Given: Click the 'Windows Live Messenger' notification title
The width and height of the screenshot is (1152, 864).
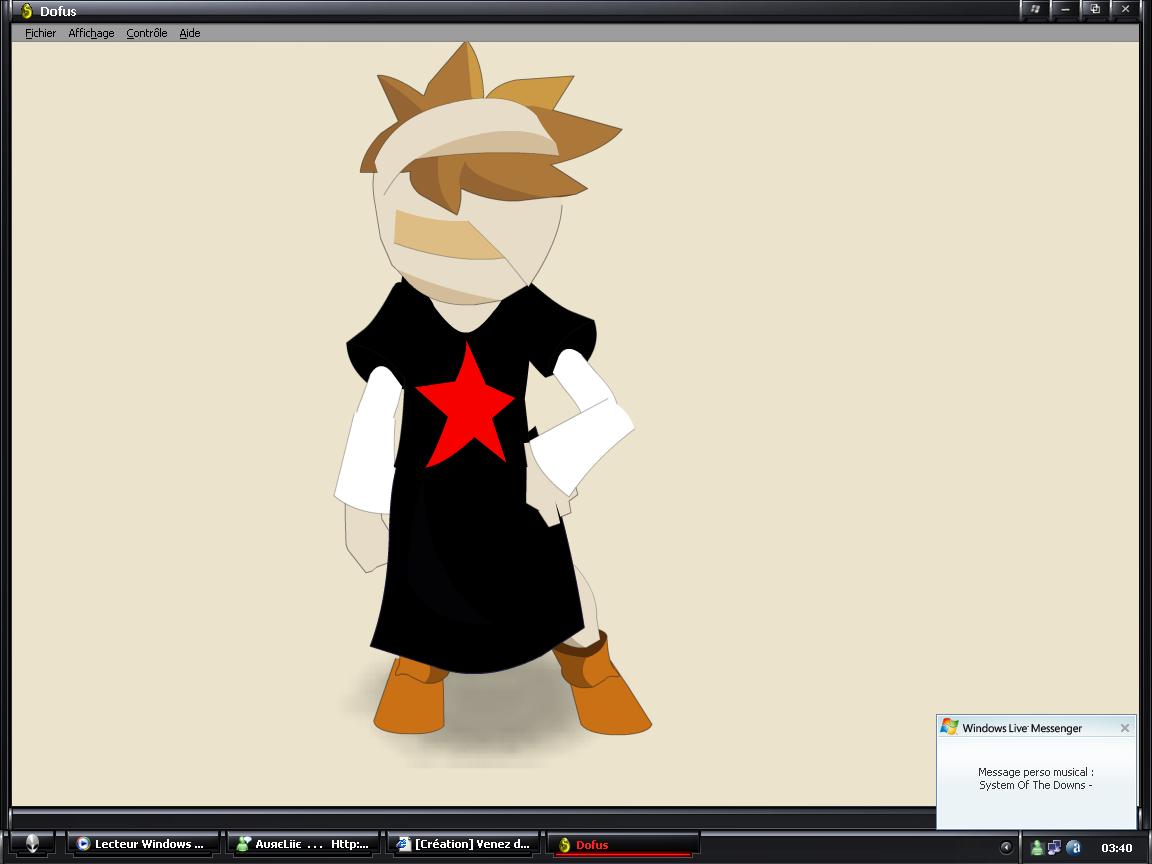Looking at the screenshot, I should (x=1022, y=728).
